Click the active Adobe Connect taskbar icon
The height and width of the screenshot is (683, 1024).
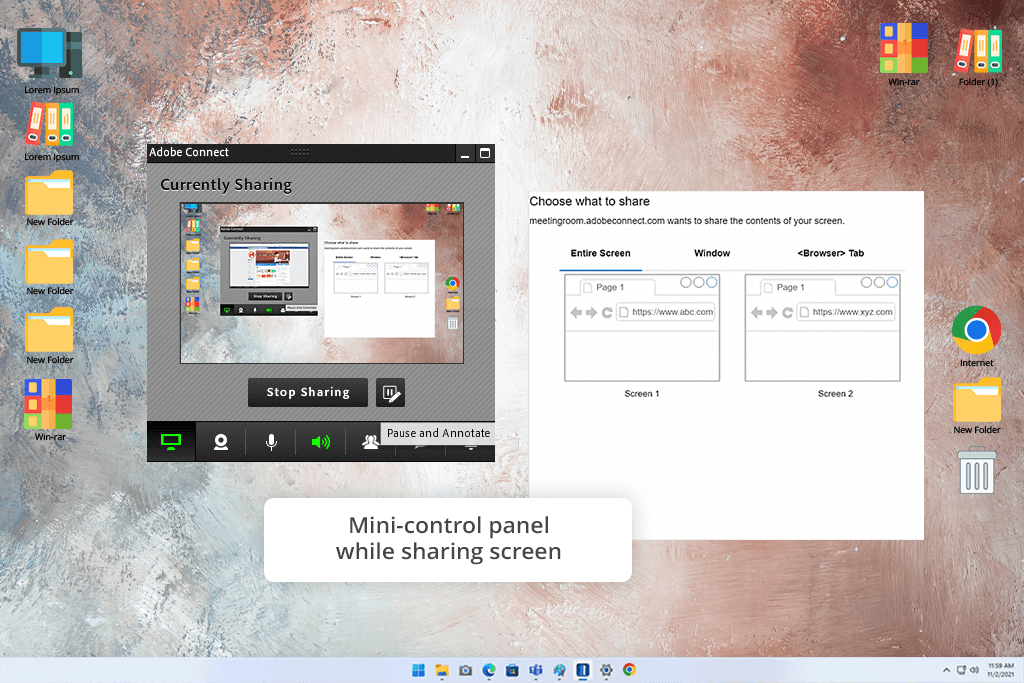tap(583, 670)
